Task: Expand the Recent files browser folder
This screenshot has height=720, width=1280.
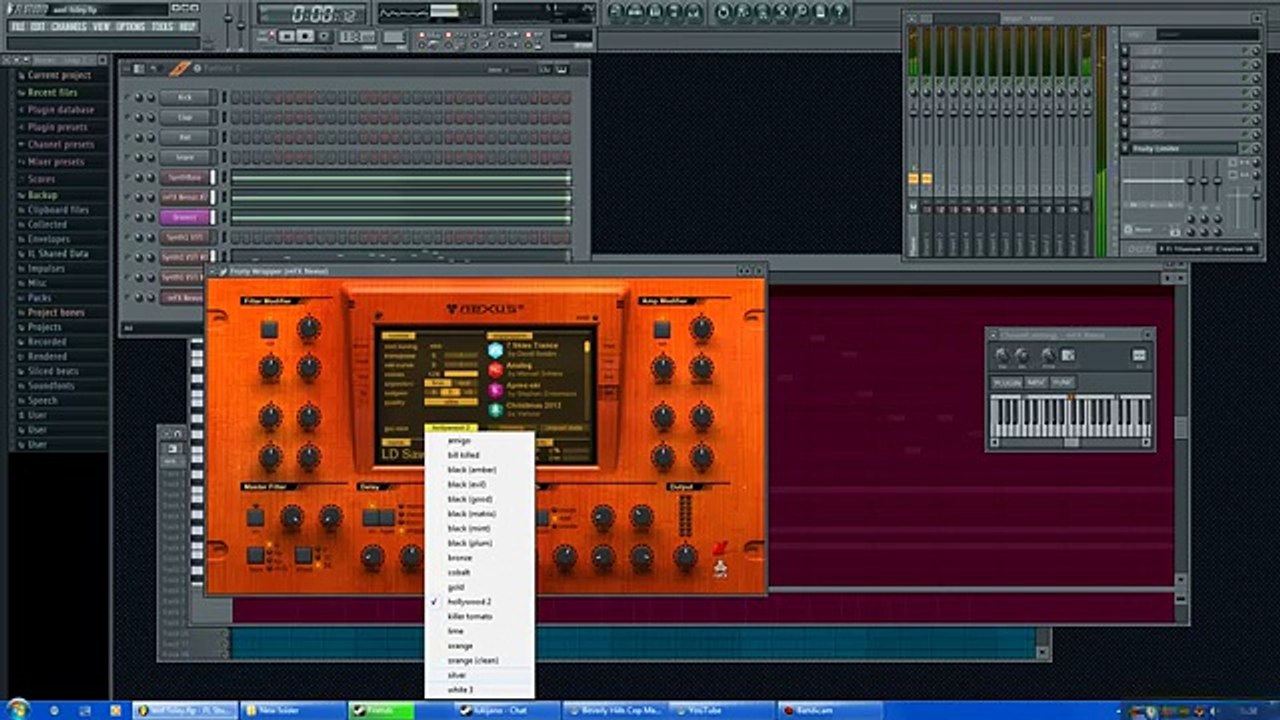Action: coord(52,93)
